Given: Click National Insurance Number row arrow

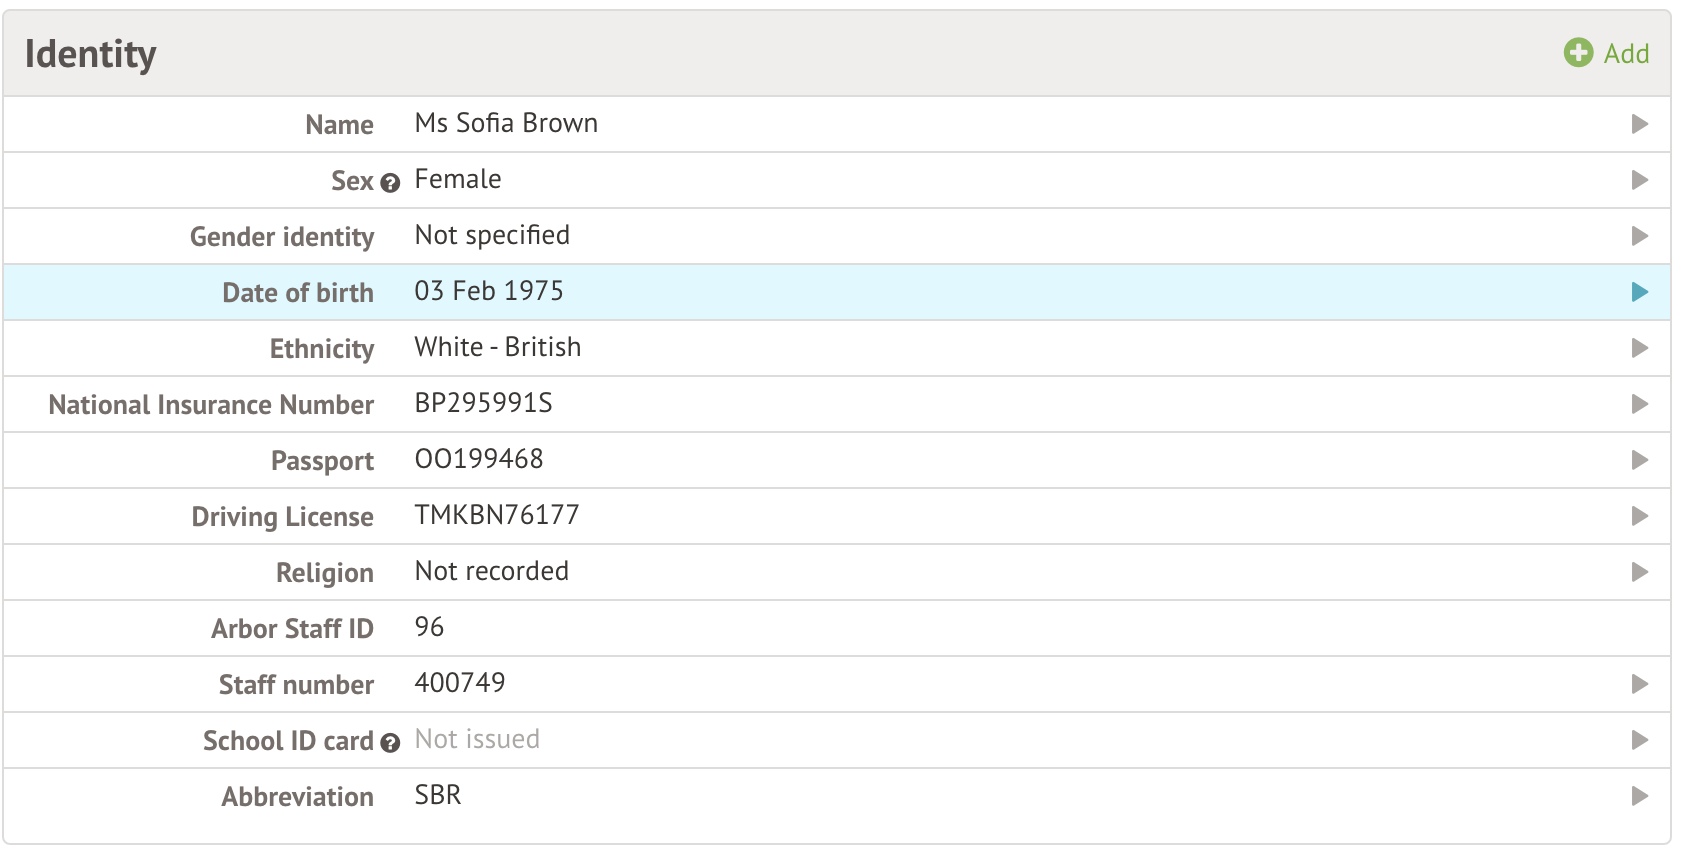Looking at the screenshot, I should click(1639, 404).
